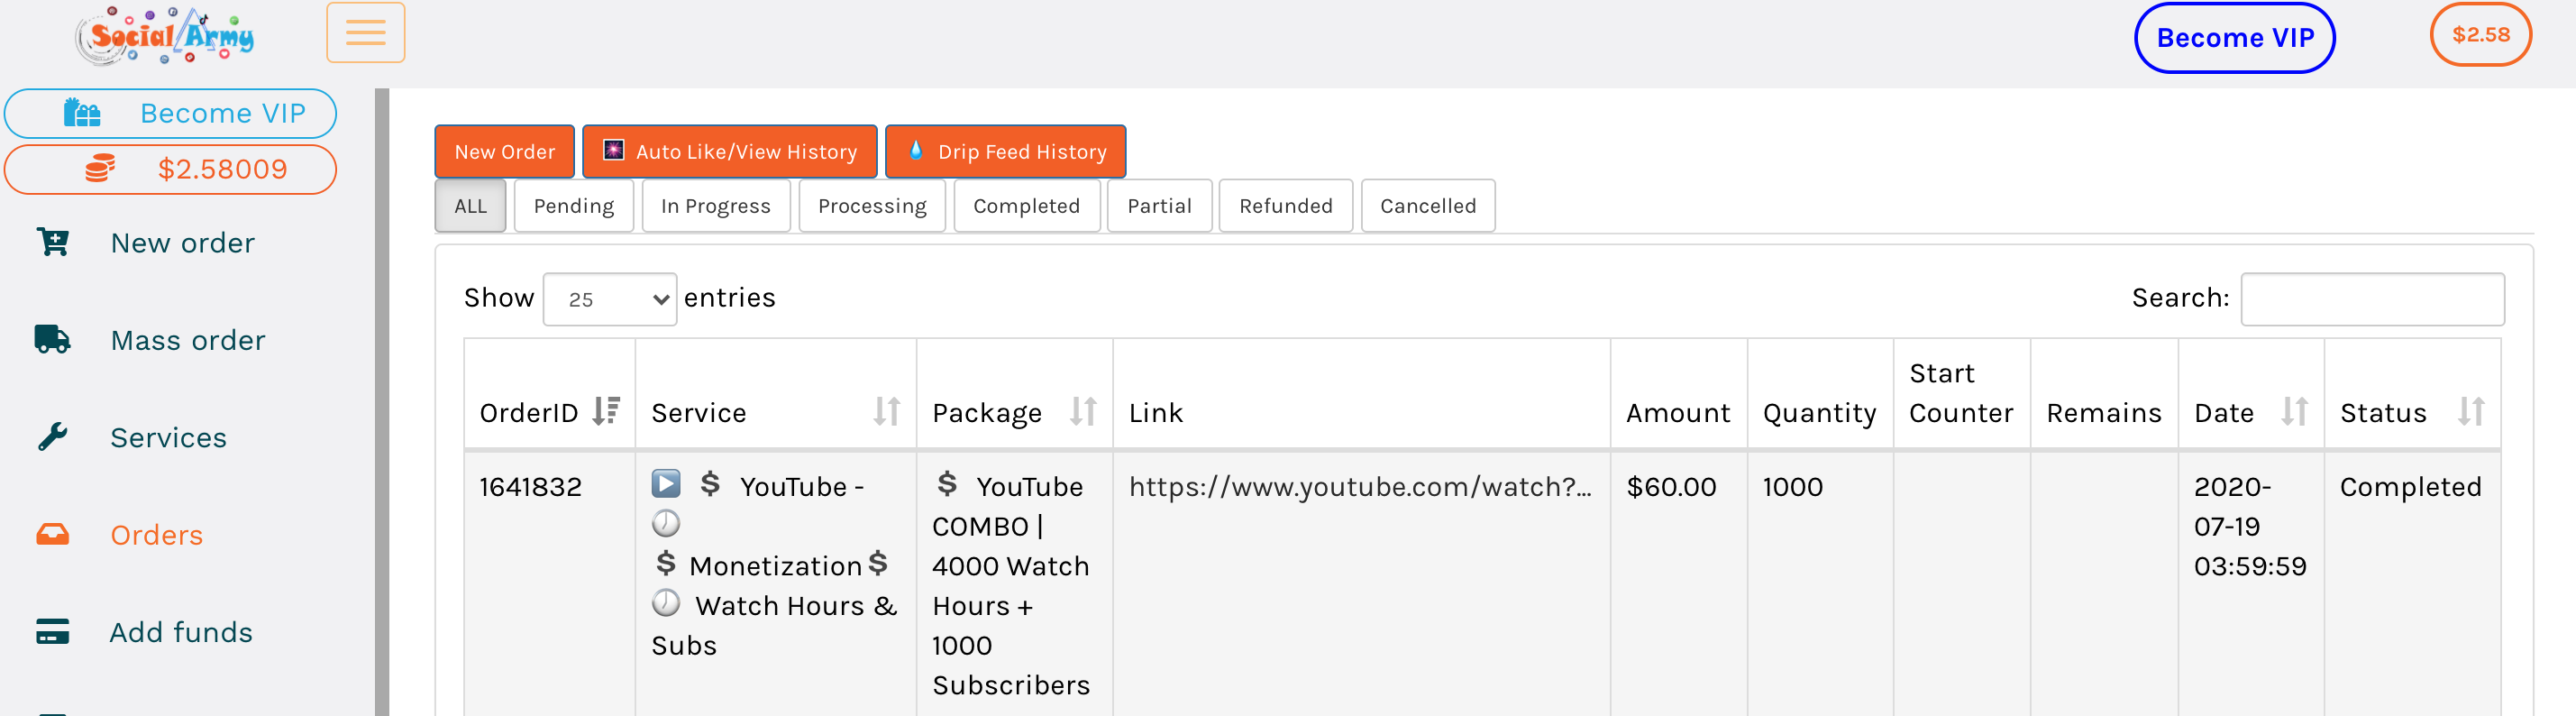Switch to the Processing tab
2576x716 pixels.
(x=872, y=206)
